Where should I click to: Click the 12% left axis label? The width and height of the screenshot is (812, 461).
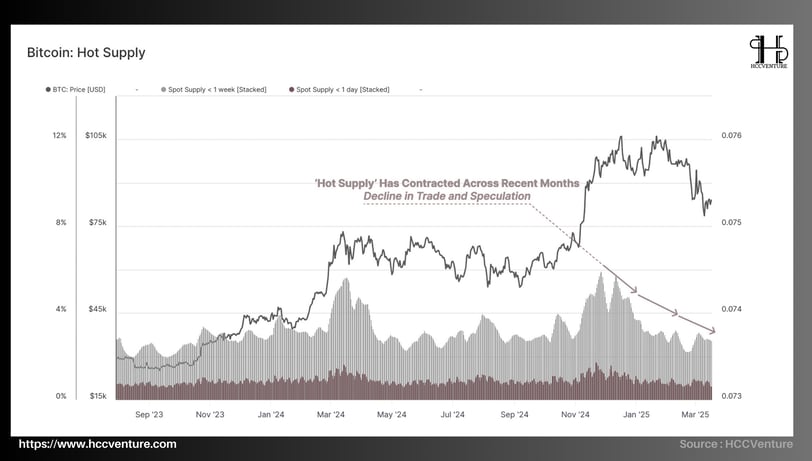[60, 136]
